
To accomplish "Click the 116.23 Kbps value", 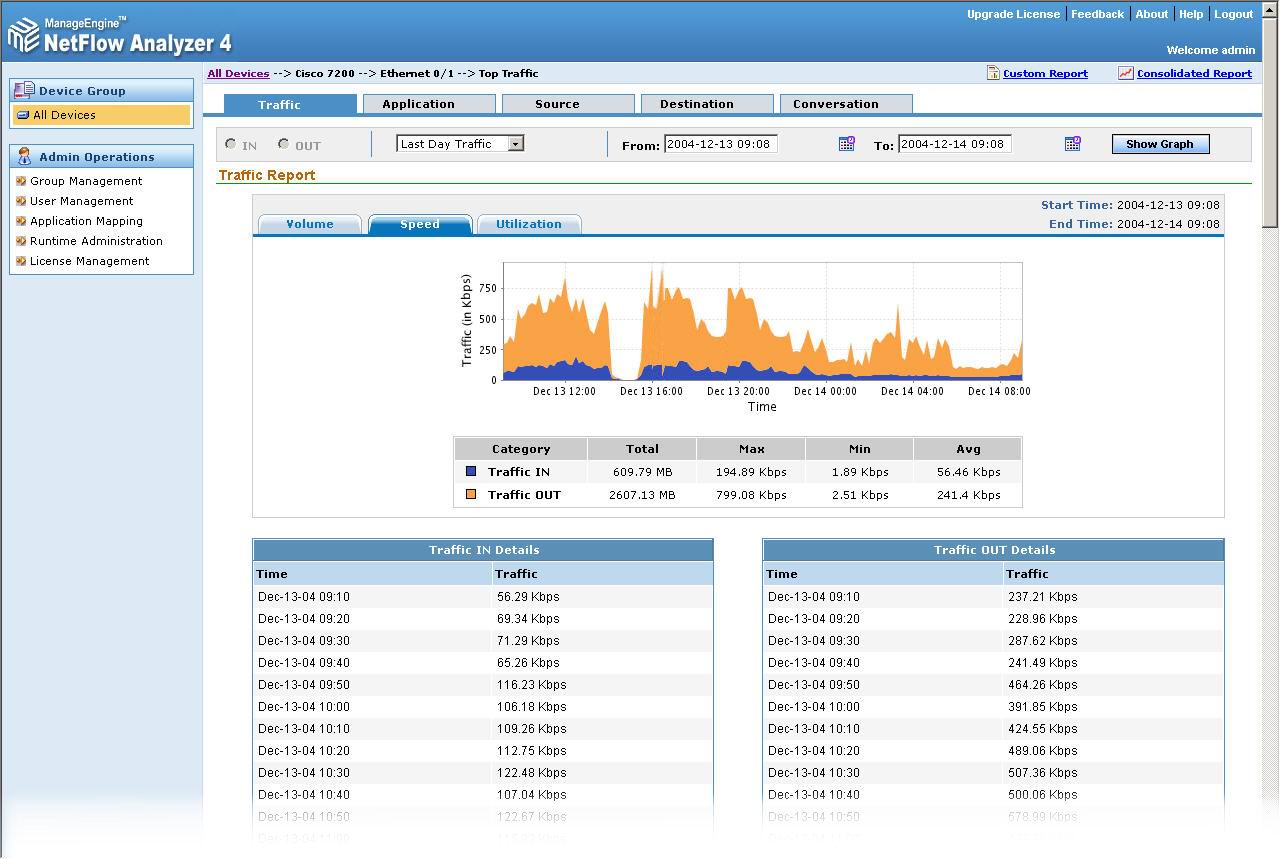I will 531,685.
